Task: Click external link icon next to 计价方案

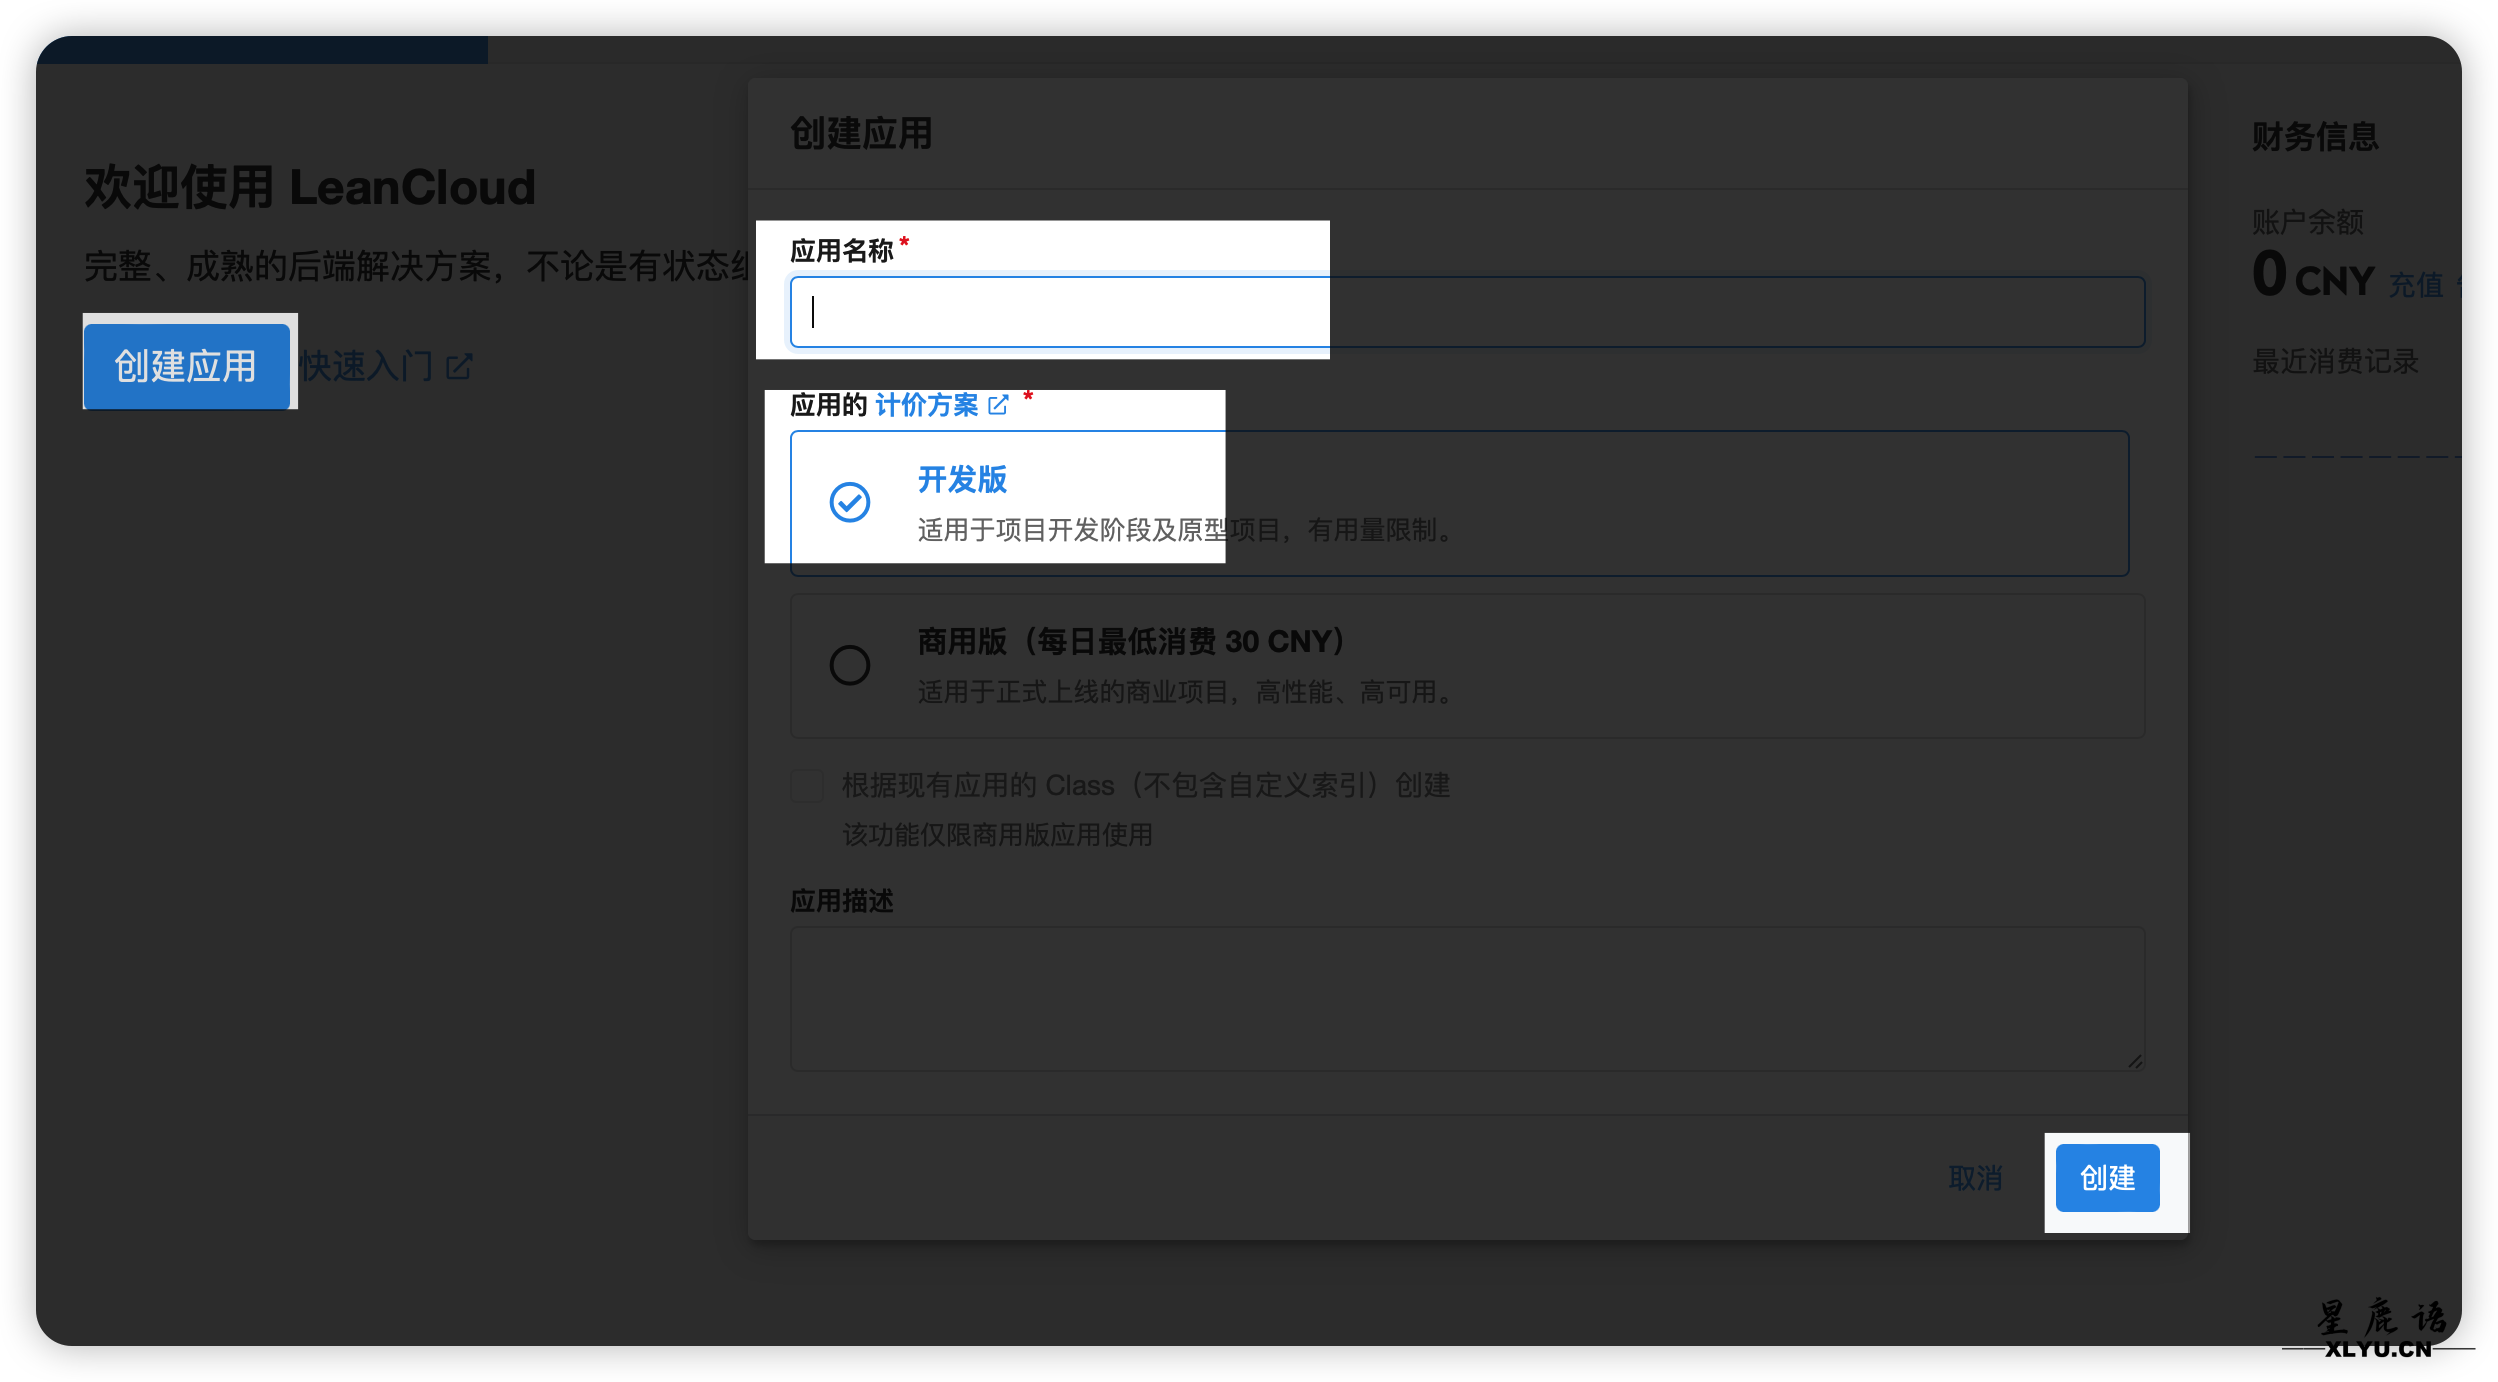Action: point(998,405)
